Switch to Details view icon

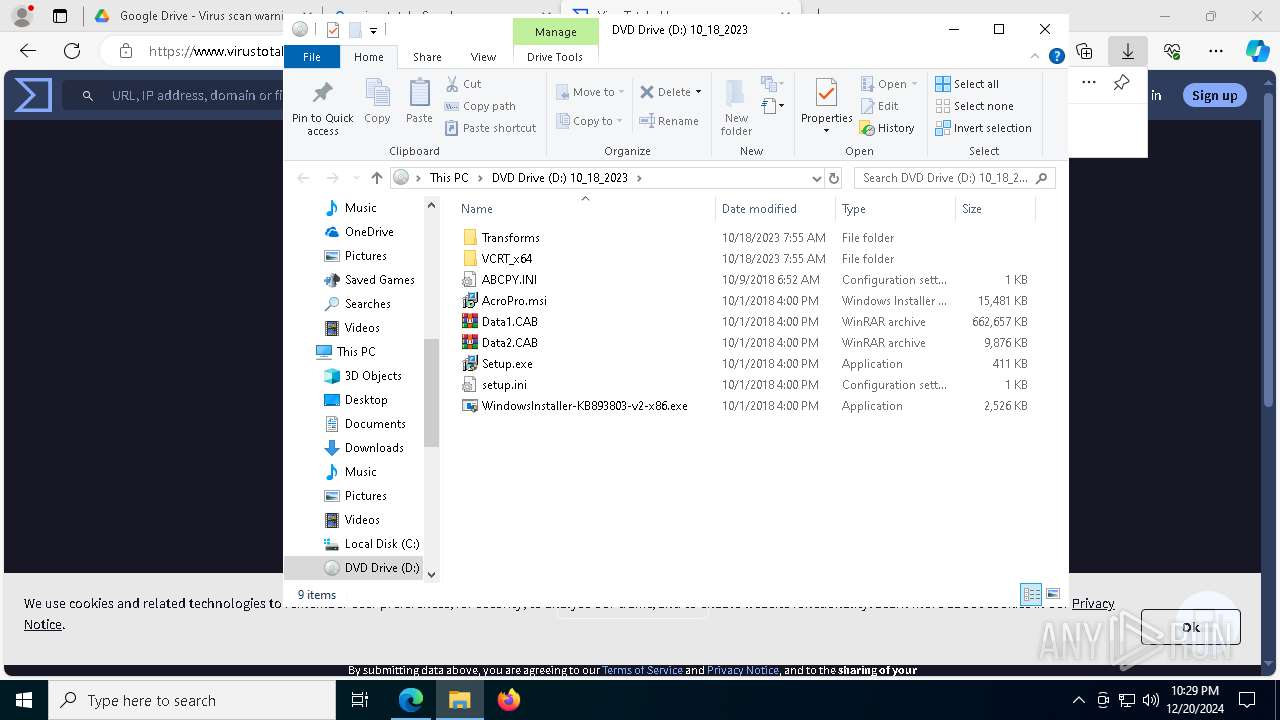(1031, 594)
